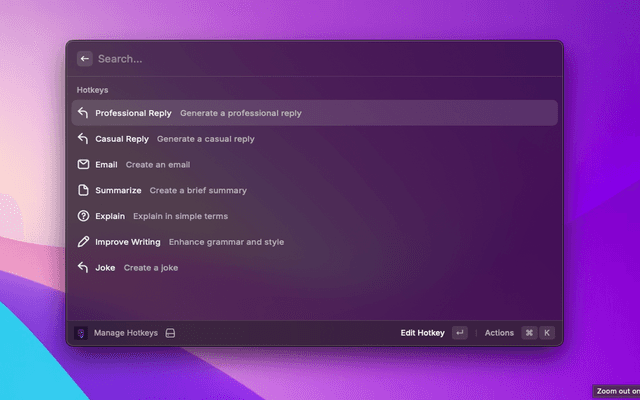Image resolution: width=640 pixels, height=400 pixels.
Task: Click the Explain question mark icon
Action: 84,216
